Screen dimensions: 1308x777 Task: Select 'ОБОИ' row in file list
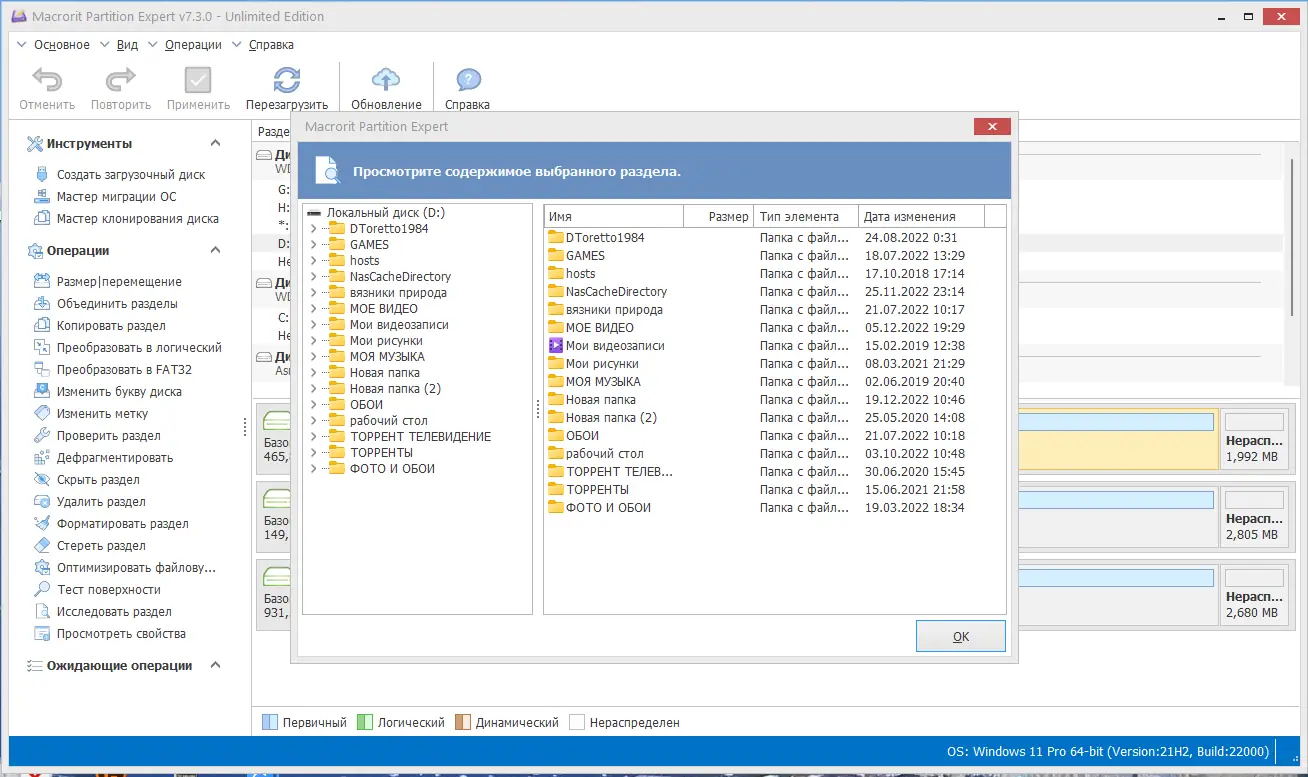tap(775, 435)
